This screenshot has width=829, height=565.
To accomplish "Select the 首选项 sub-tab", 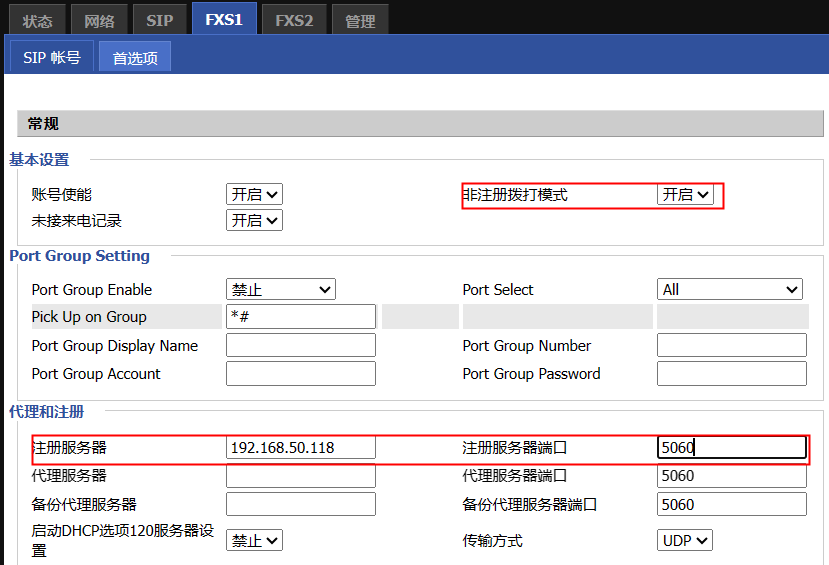I will tap(135, 57).
